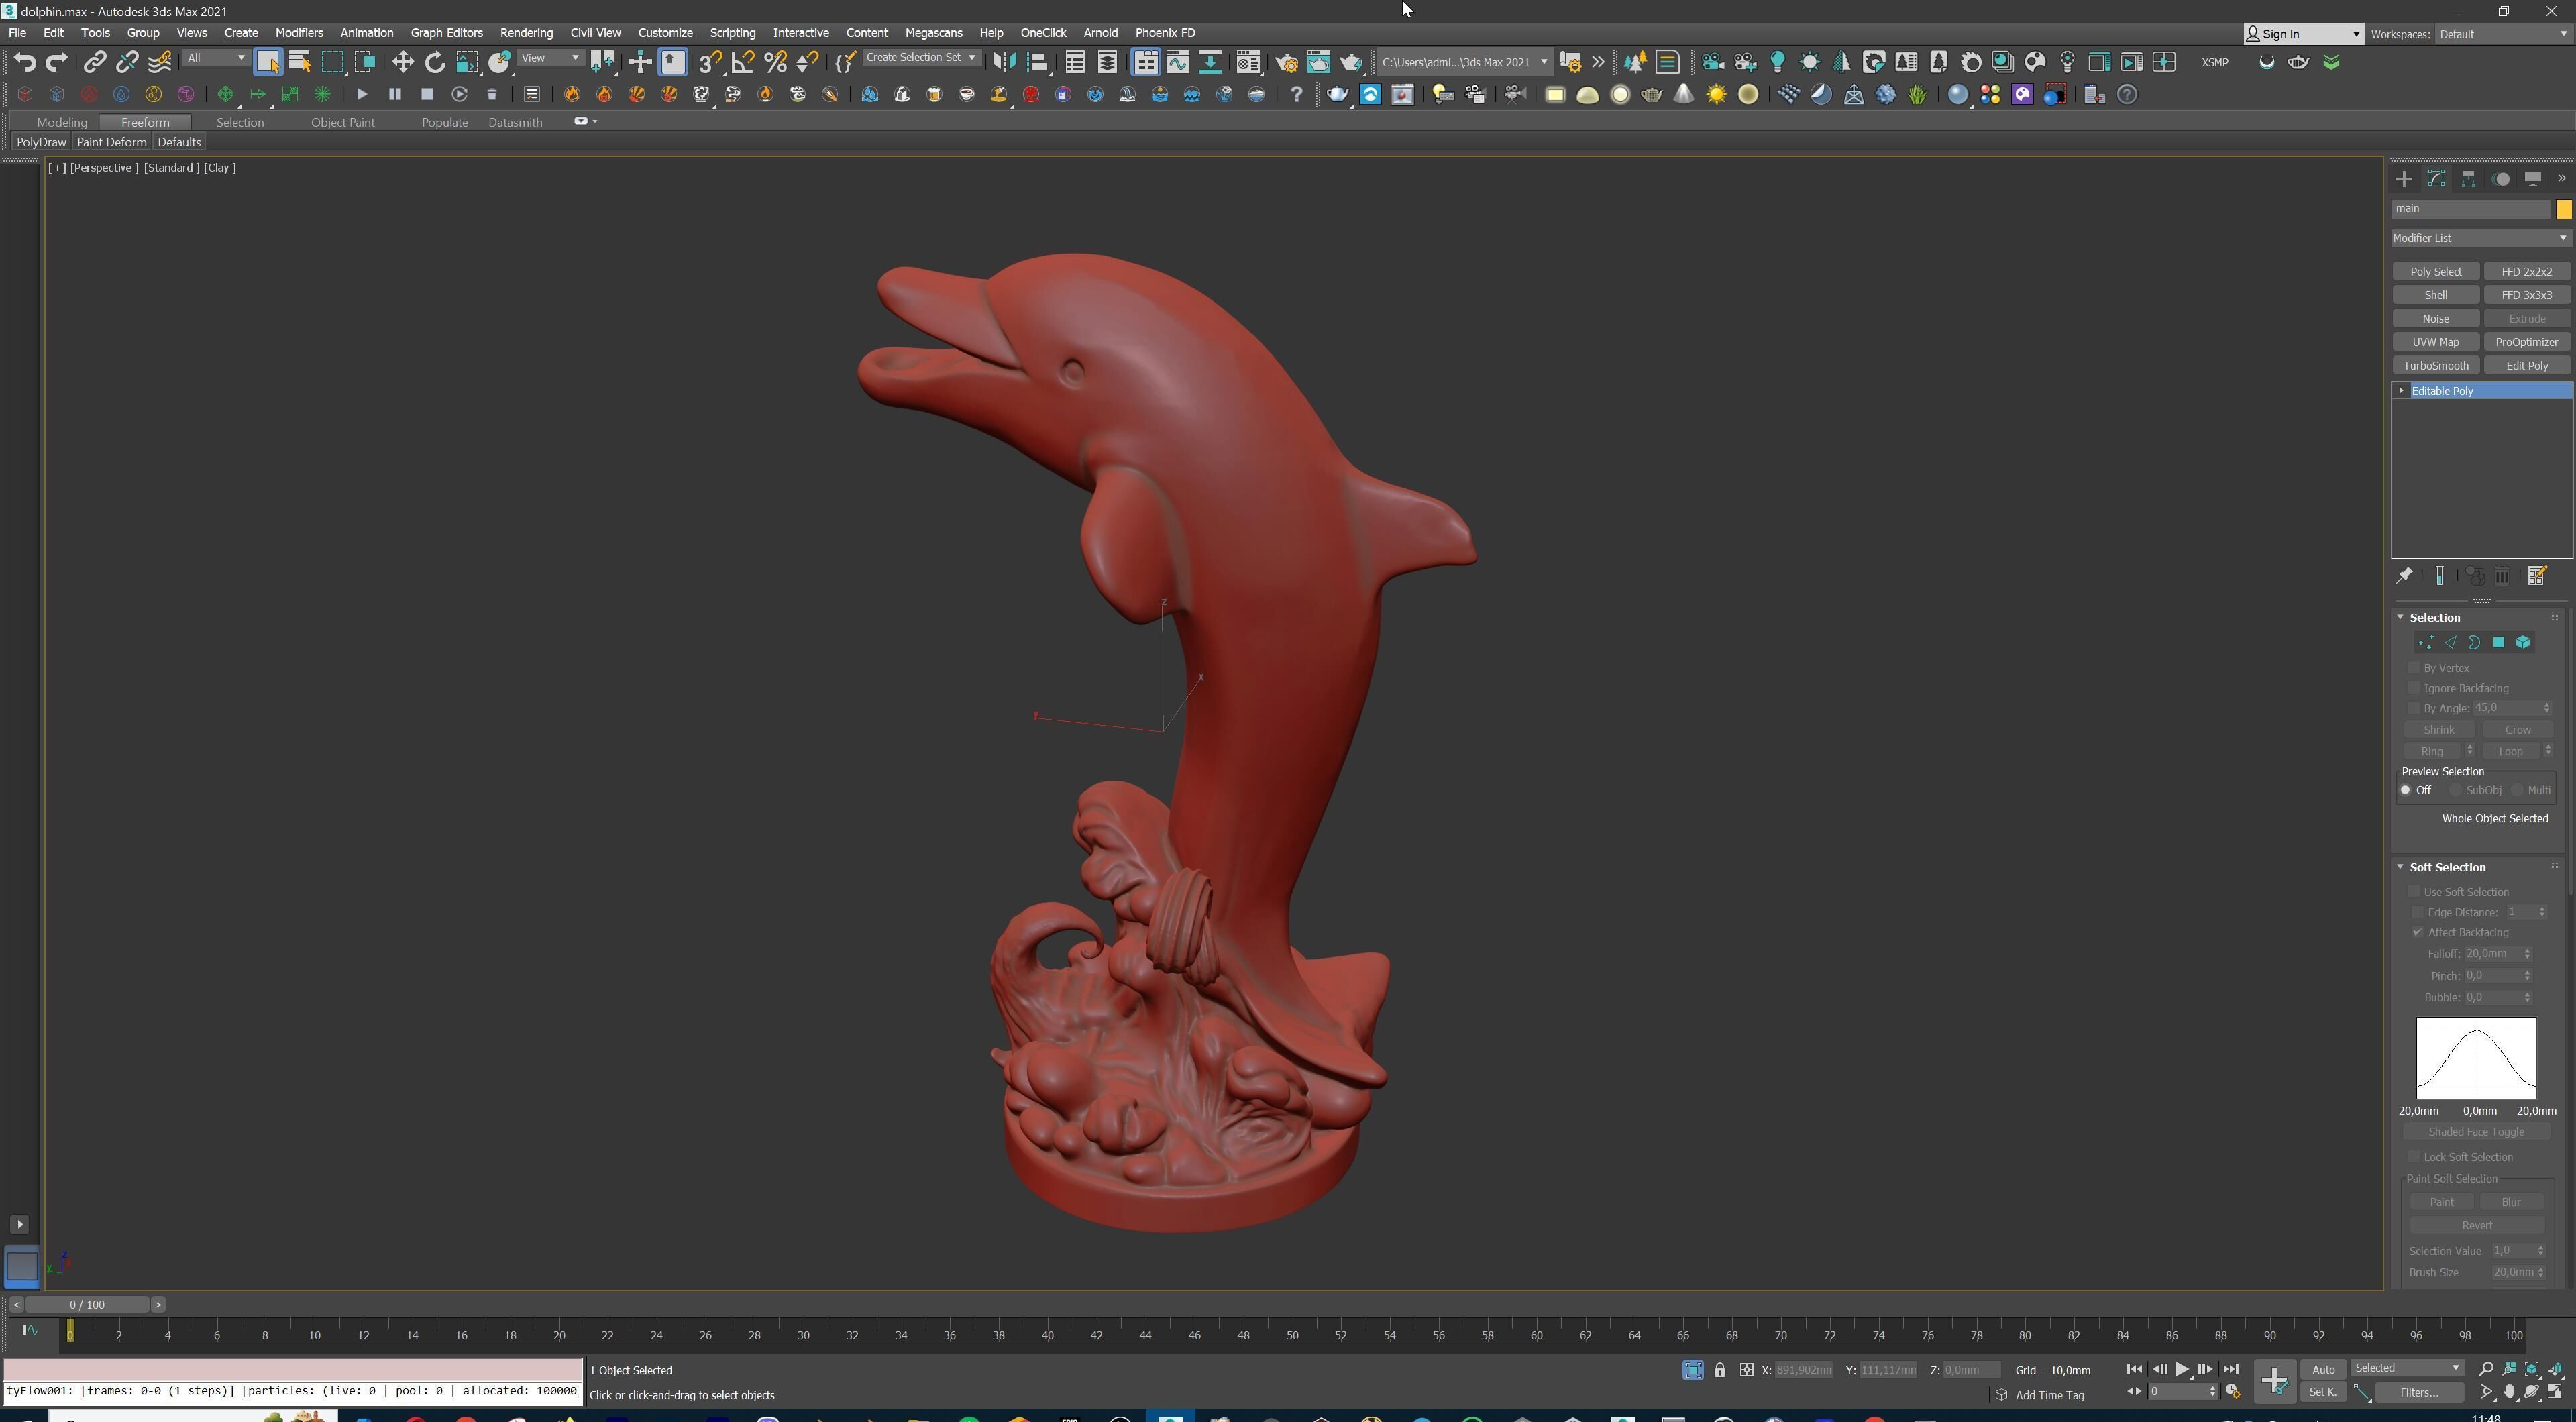
Task: Open the Render Setup teapot icon
Action: pos(1286,62)
